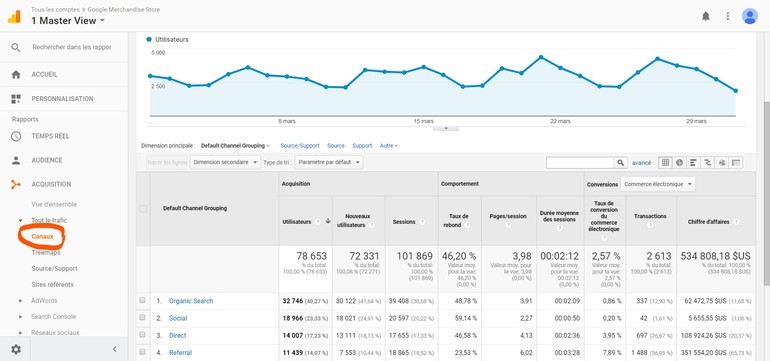Collapse the sidebar with the chevron
Screen dimensions: 770x361
coord(114,349)
